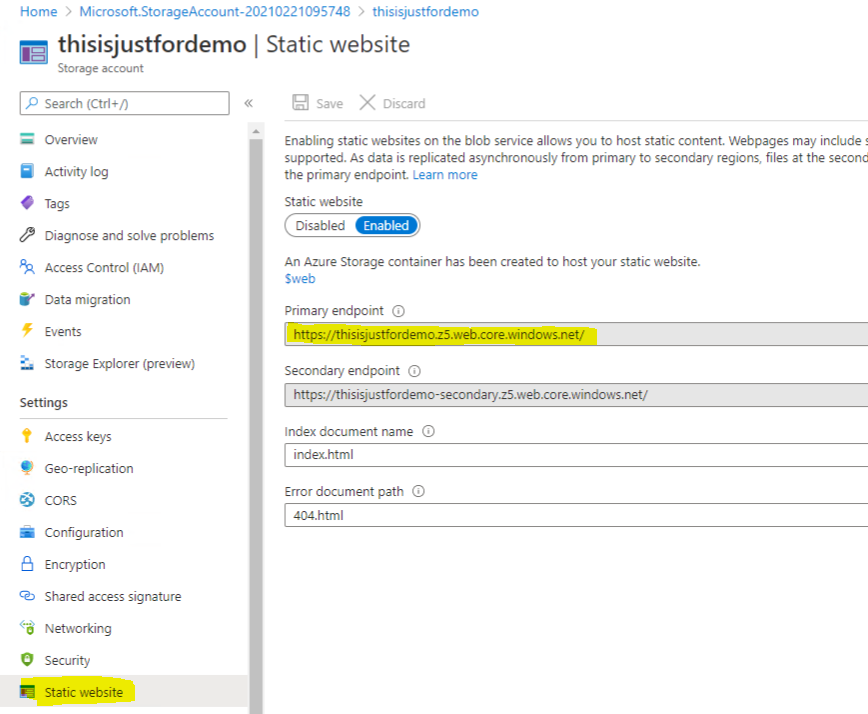Go to Access Control (IAM)
868x714 pixels.
104,267
